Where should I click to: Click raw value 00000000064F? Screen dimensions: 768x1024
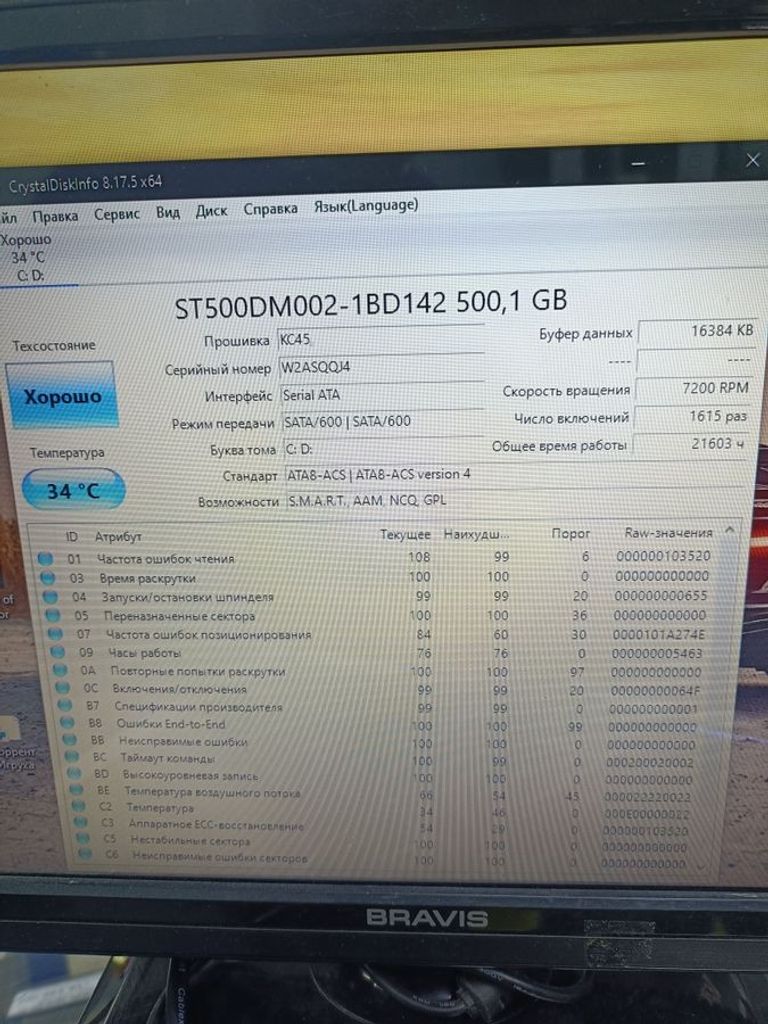tap(655, 690)
